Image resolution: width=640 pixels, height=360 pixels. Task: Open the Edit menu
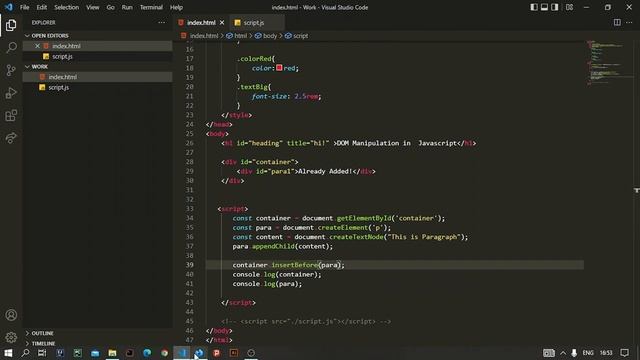42,7
